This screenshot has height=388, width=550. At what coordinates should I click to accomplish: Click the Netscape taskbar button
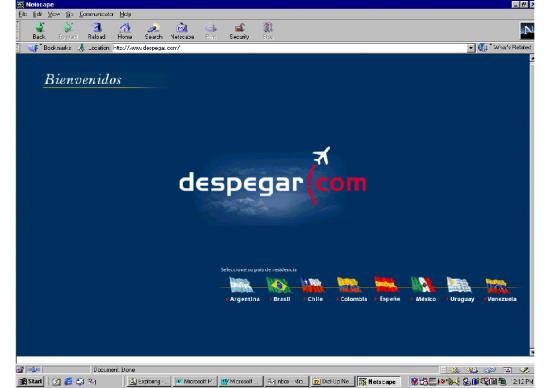click(378, 381)
